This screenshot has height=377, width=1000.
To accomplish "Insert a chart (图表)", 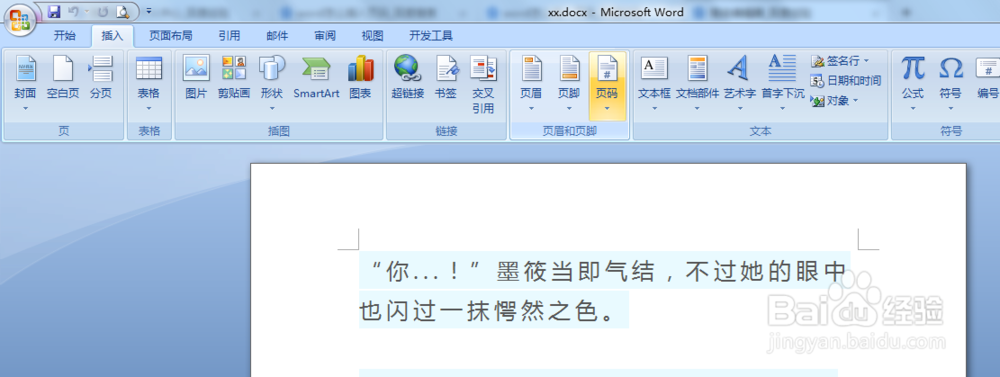I will (x=360, y=78).
